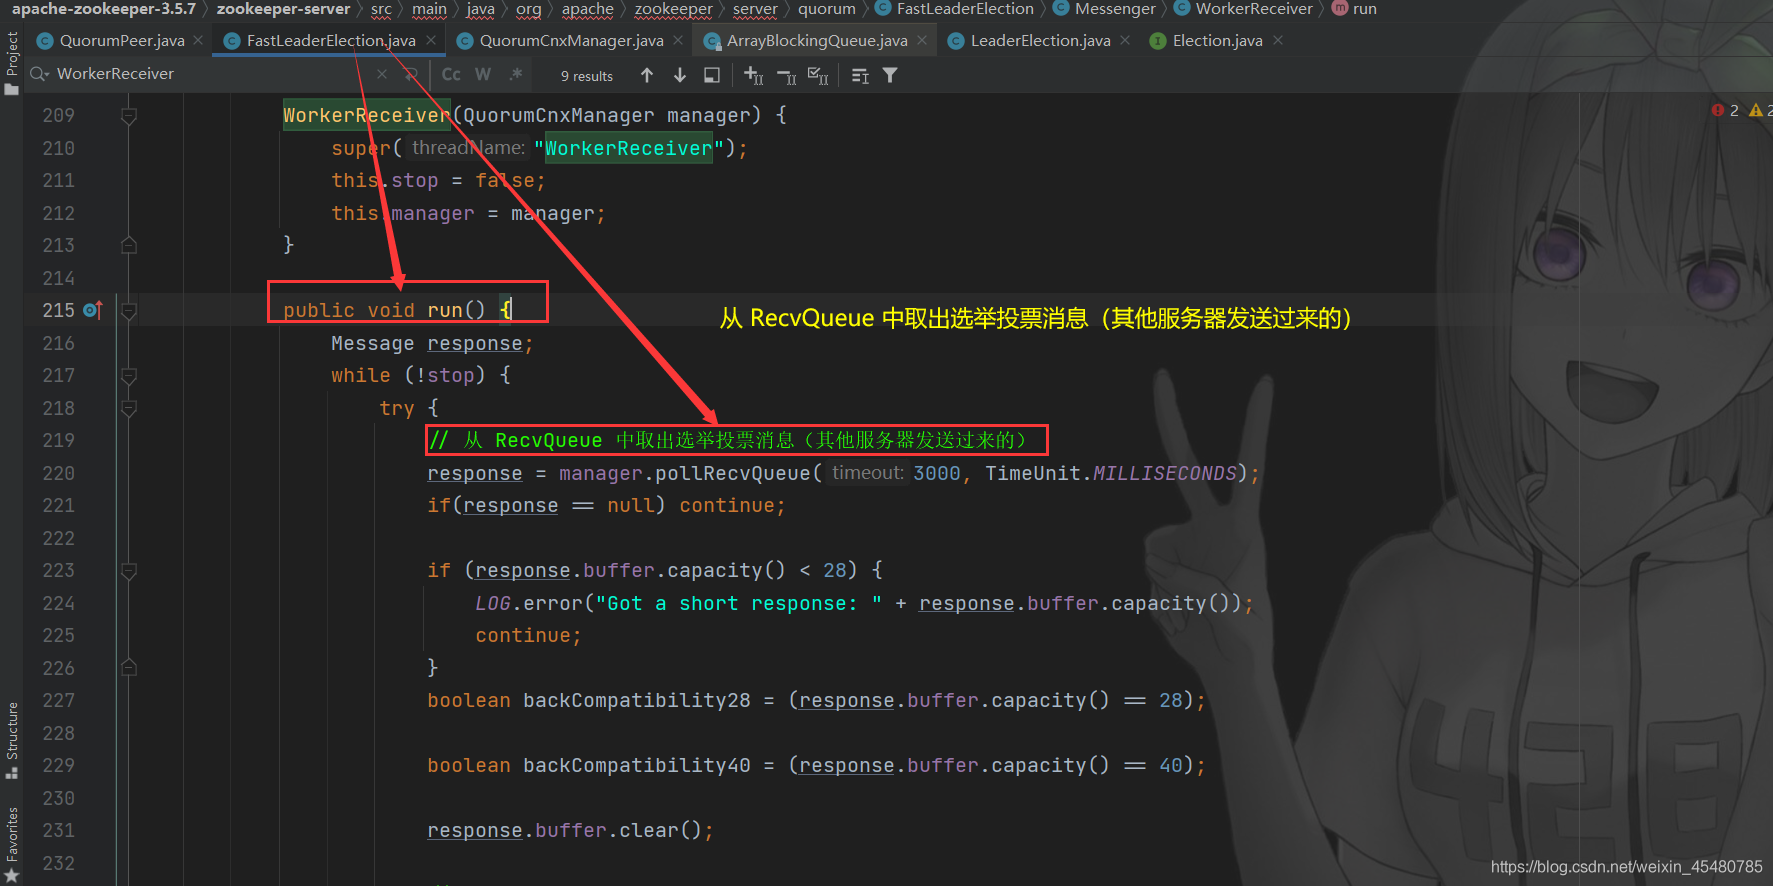Close the QuorumPeer.java tab

(198, 40)
